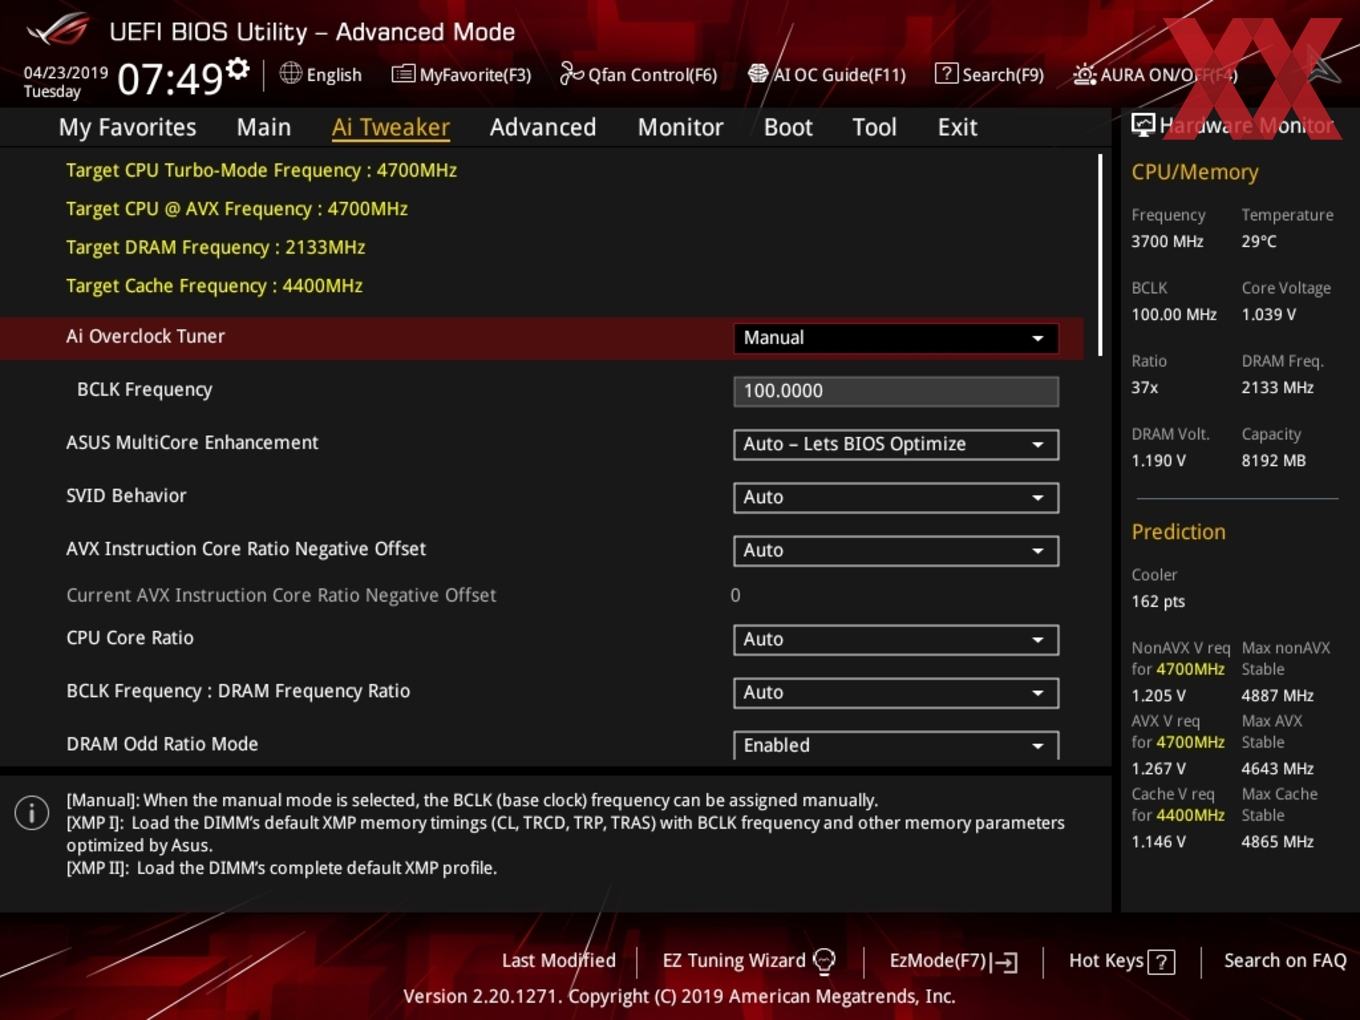Click Target DRAM Frequency : 2133MHz text

pyautogui.click(x=215, y=247)
